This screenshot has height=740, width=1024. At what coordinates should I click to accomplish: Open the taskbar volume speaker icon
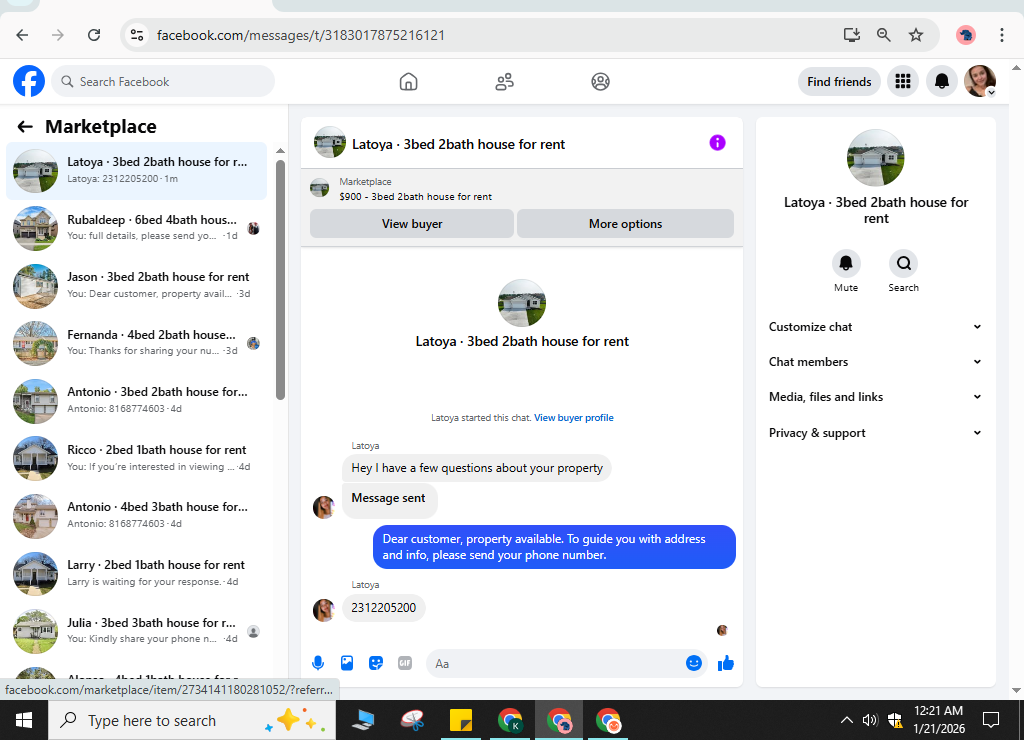click(869, 720)
